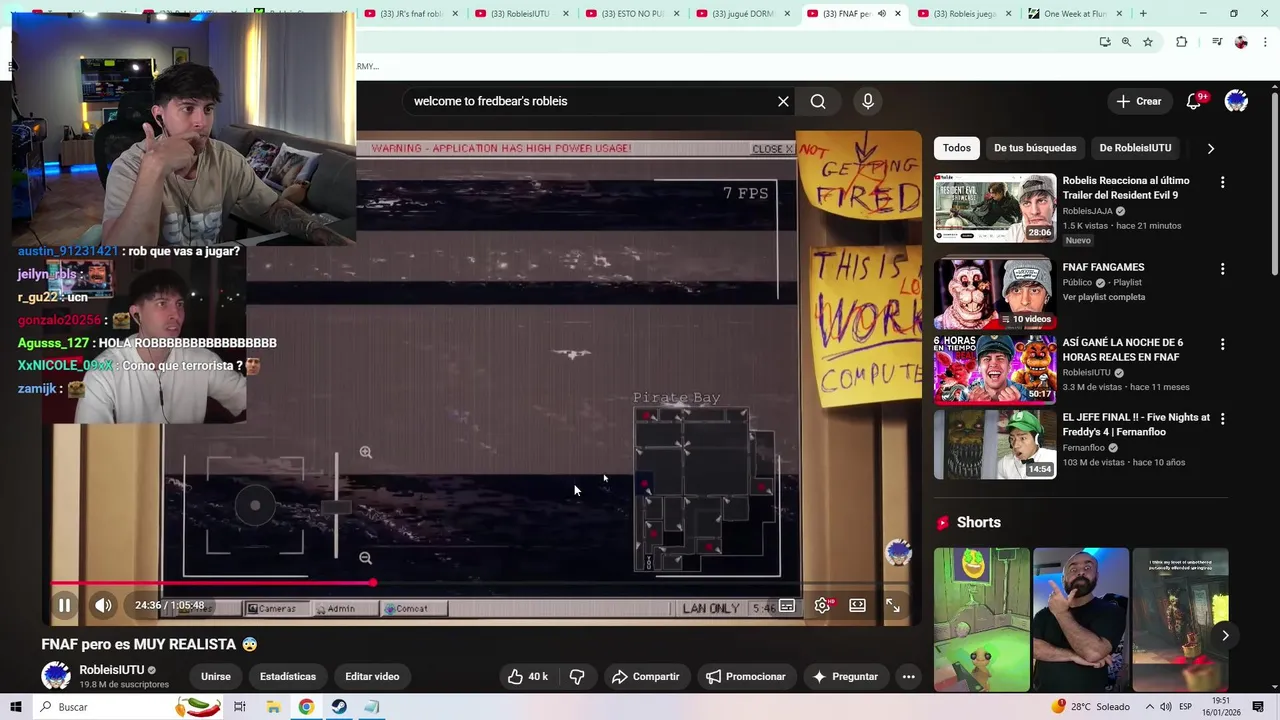
Task: Bookmark this page with the star
Action: coord(1148,42)
